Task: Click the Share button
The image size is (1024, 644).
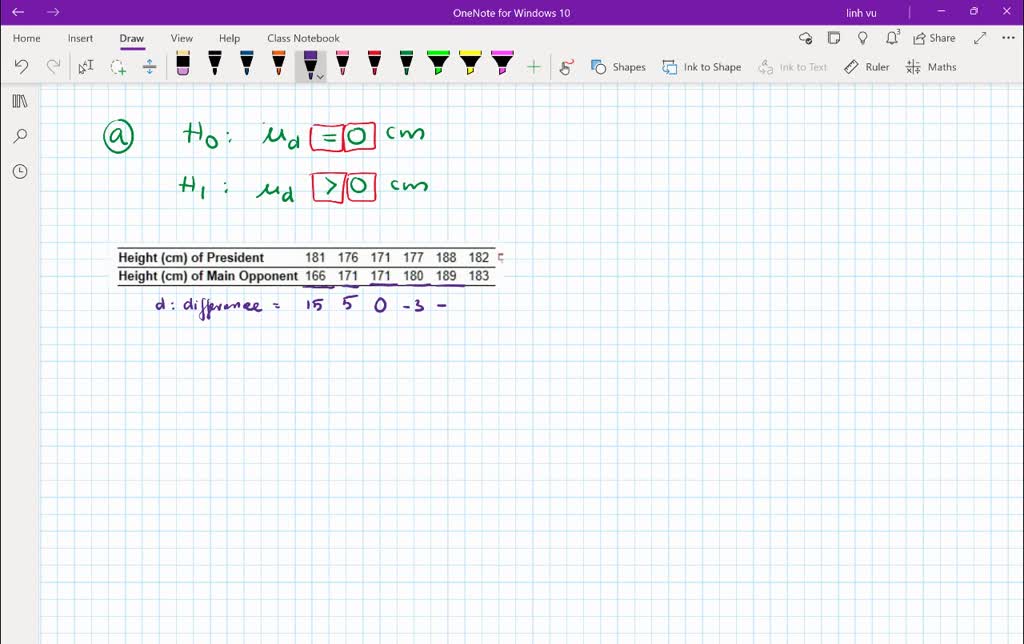Action: click(933, 38)
